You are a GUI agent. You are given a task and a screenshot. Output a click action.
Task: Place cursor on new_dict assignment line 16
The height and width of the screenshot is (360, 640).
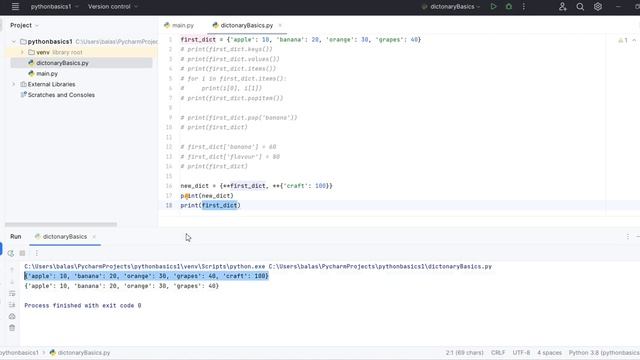pos(256,186)
